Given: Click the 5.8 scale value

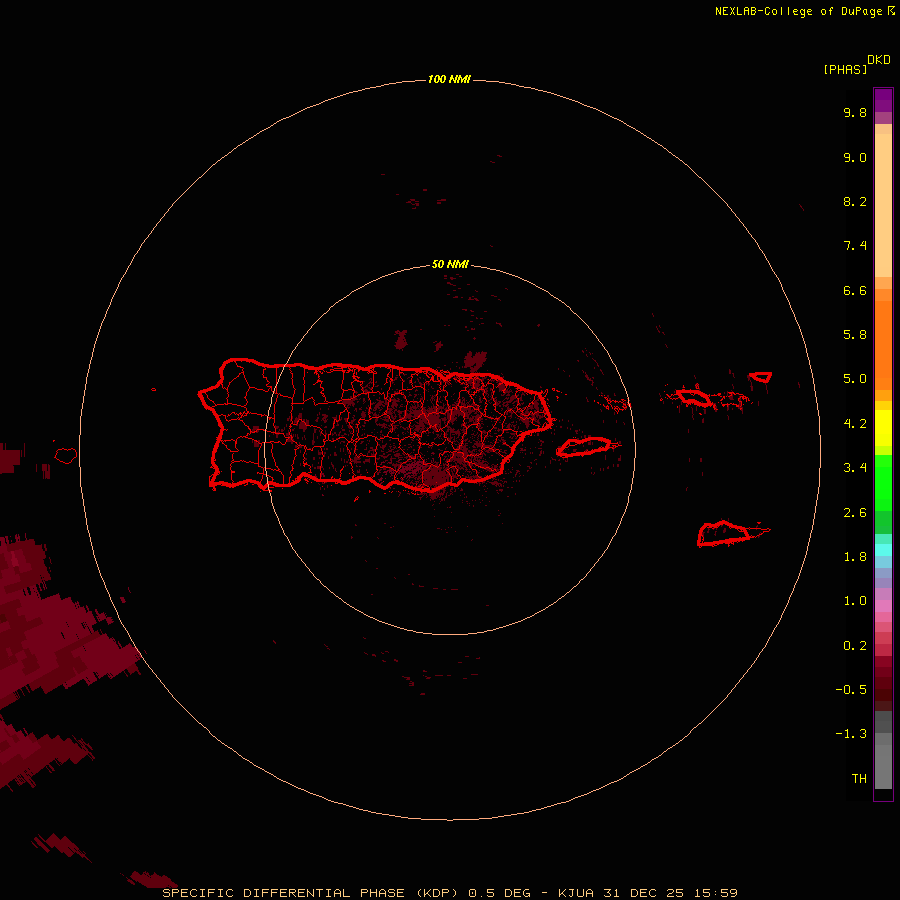Looking at the screenshot, I should point(855,335).
